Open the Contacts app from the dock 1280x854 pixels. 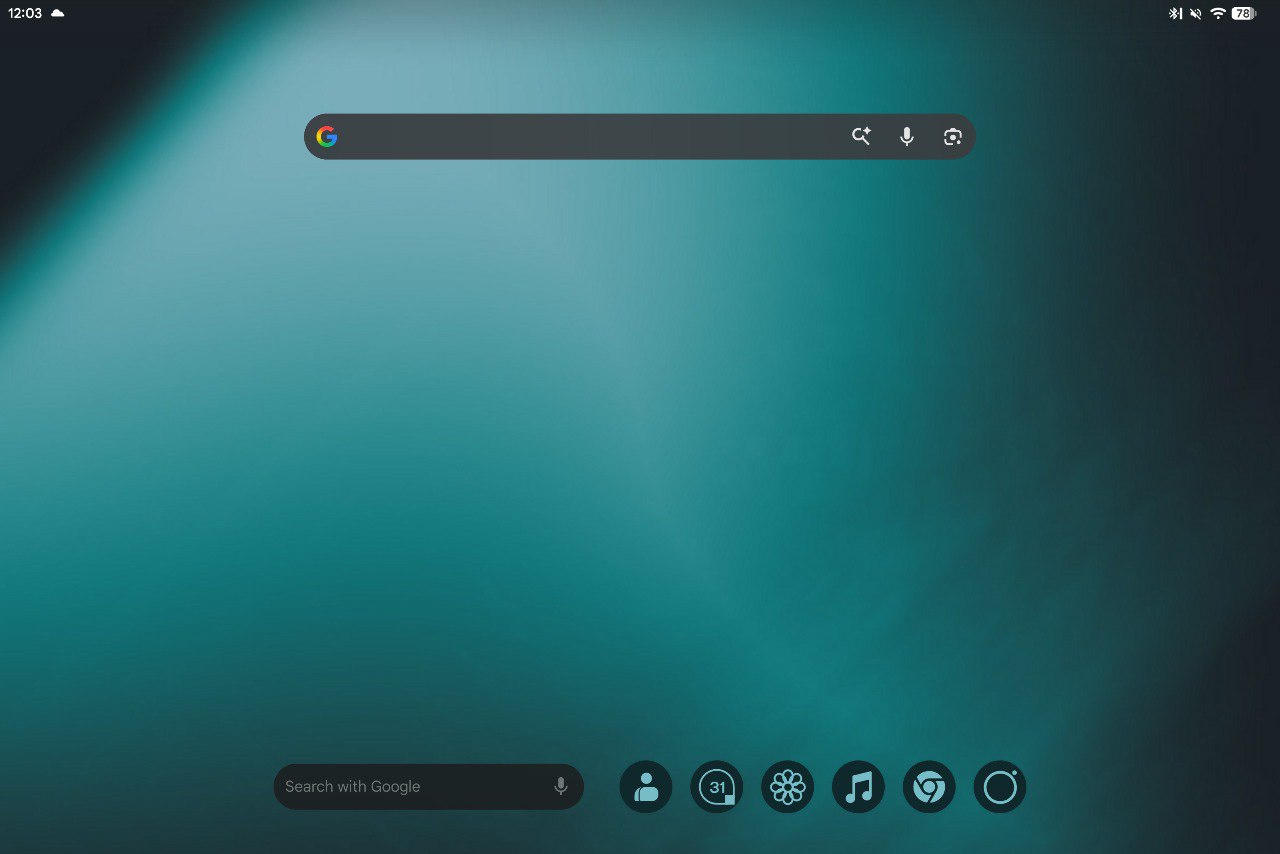[x=645, y=787]
